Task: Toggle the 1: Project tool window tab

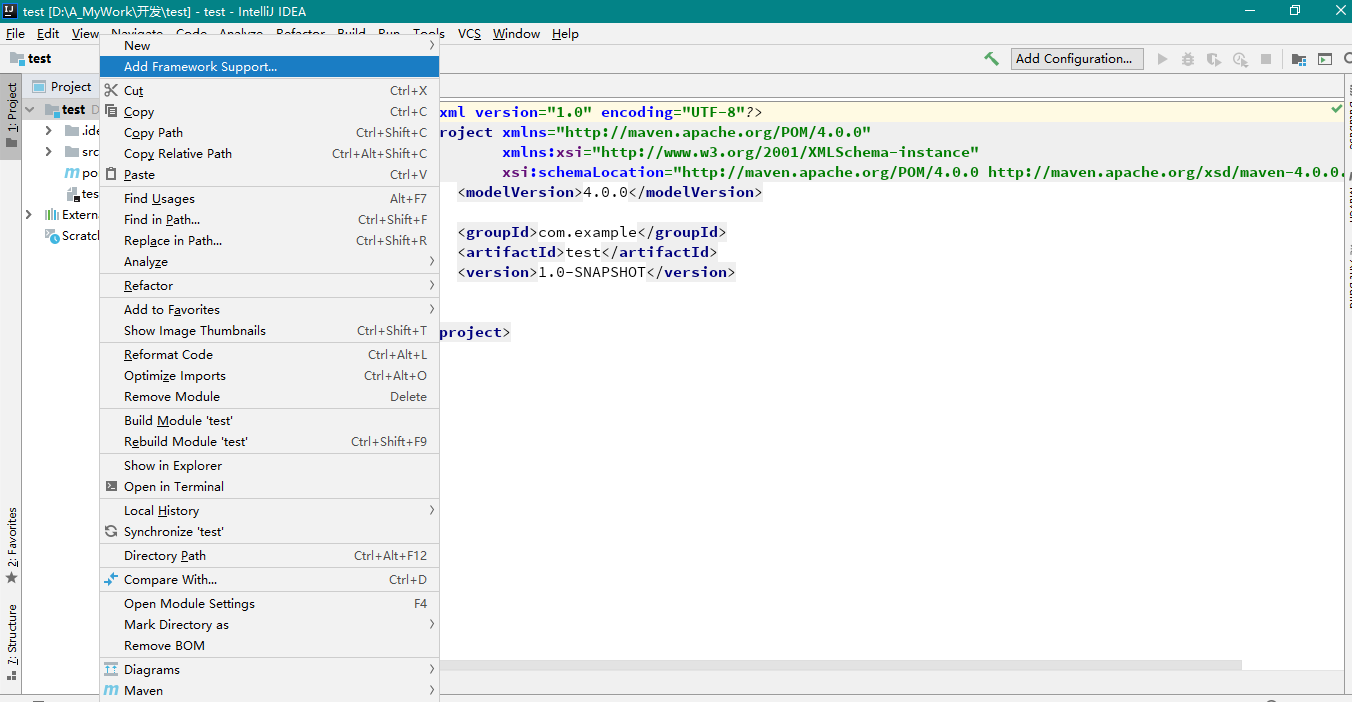Action: point(11,114)
